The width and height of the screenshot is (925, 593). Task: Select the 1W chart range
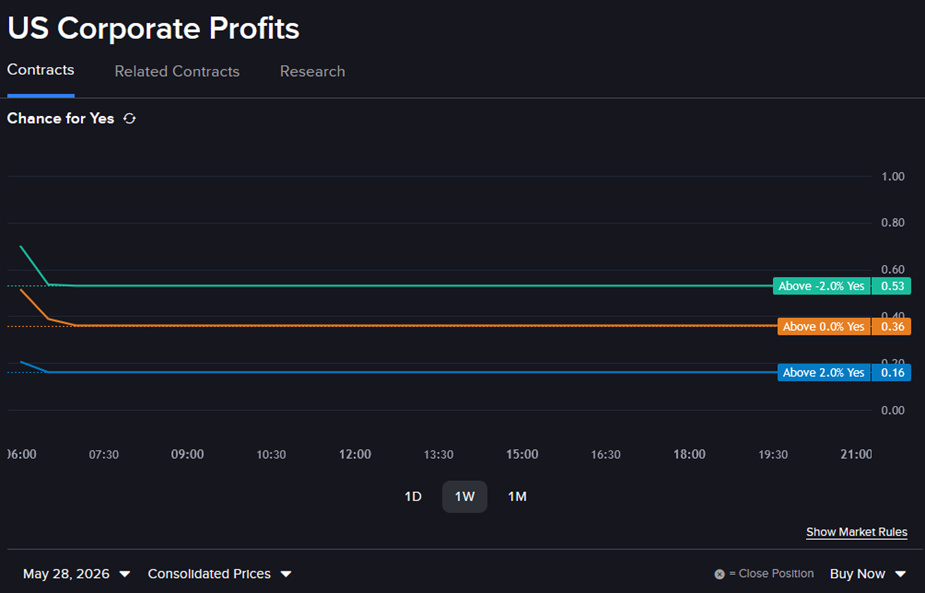pyautogui.click(x=465, y=497)
